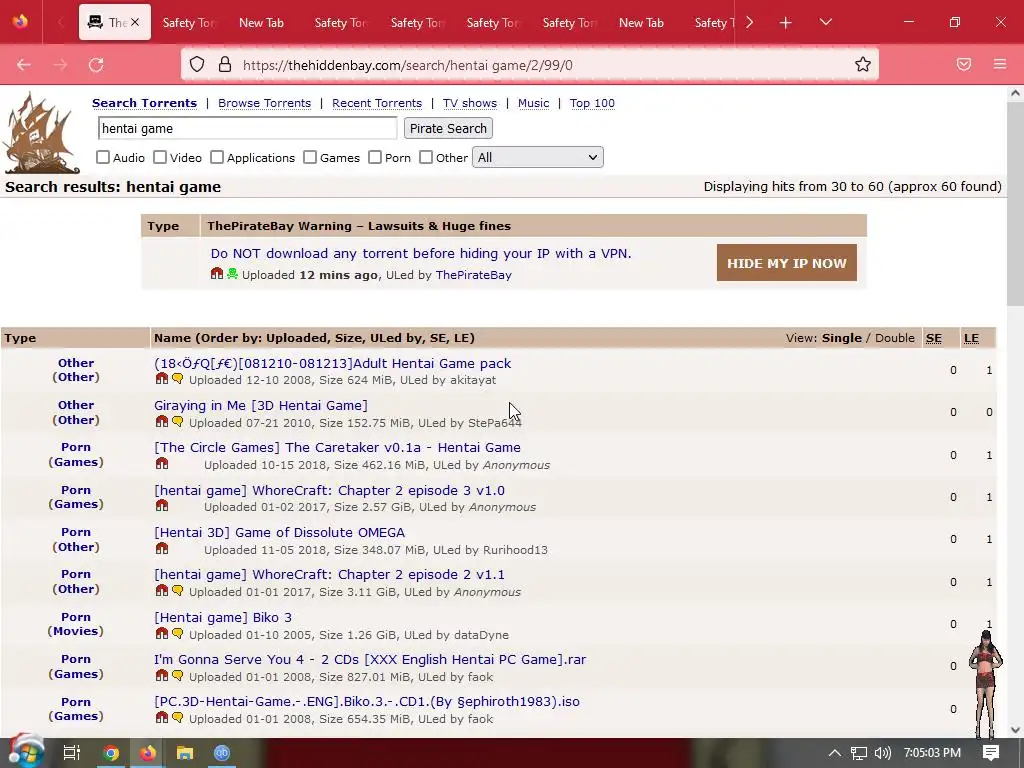Open the list all tabs dropdown arrow
Viewport: 1024px width, 768px height.
pyautogui.click(x=825, y=22)
